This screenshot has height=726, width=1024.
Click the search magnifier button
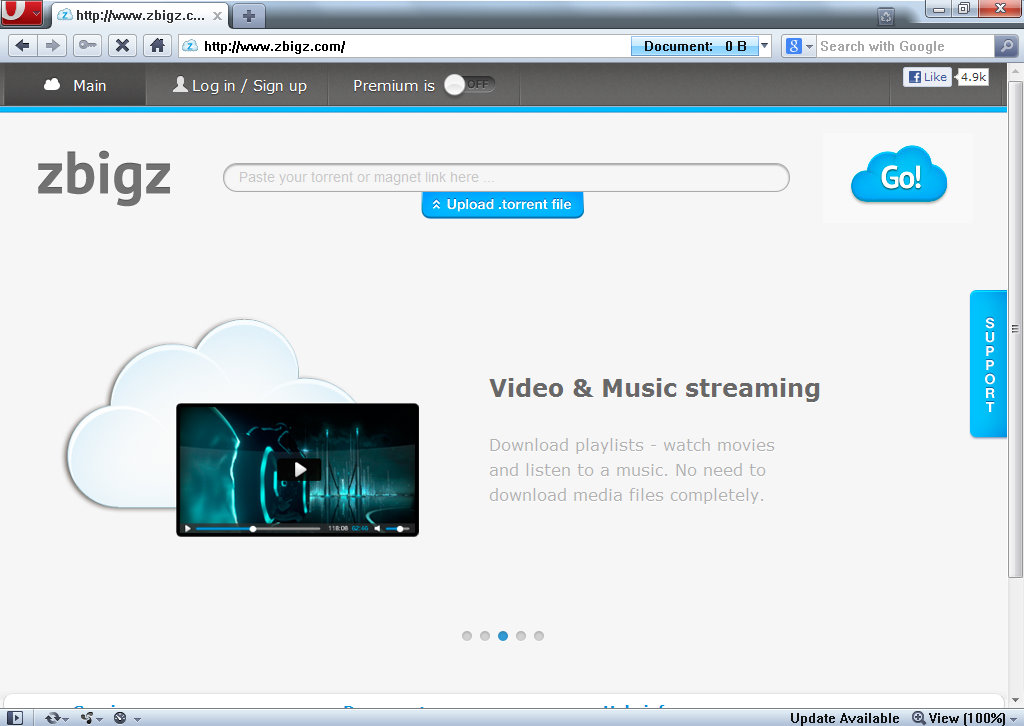(x=1005, y=46)
